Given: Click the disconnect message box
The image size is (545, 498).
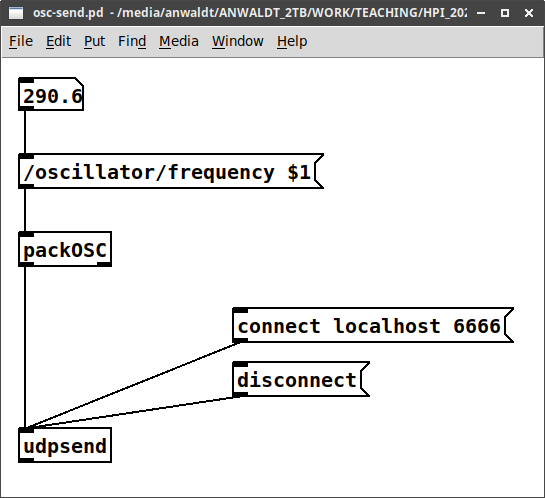Looking at the screenshot, I should point(301,379).
